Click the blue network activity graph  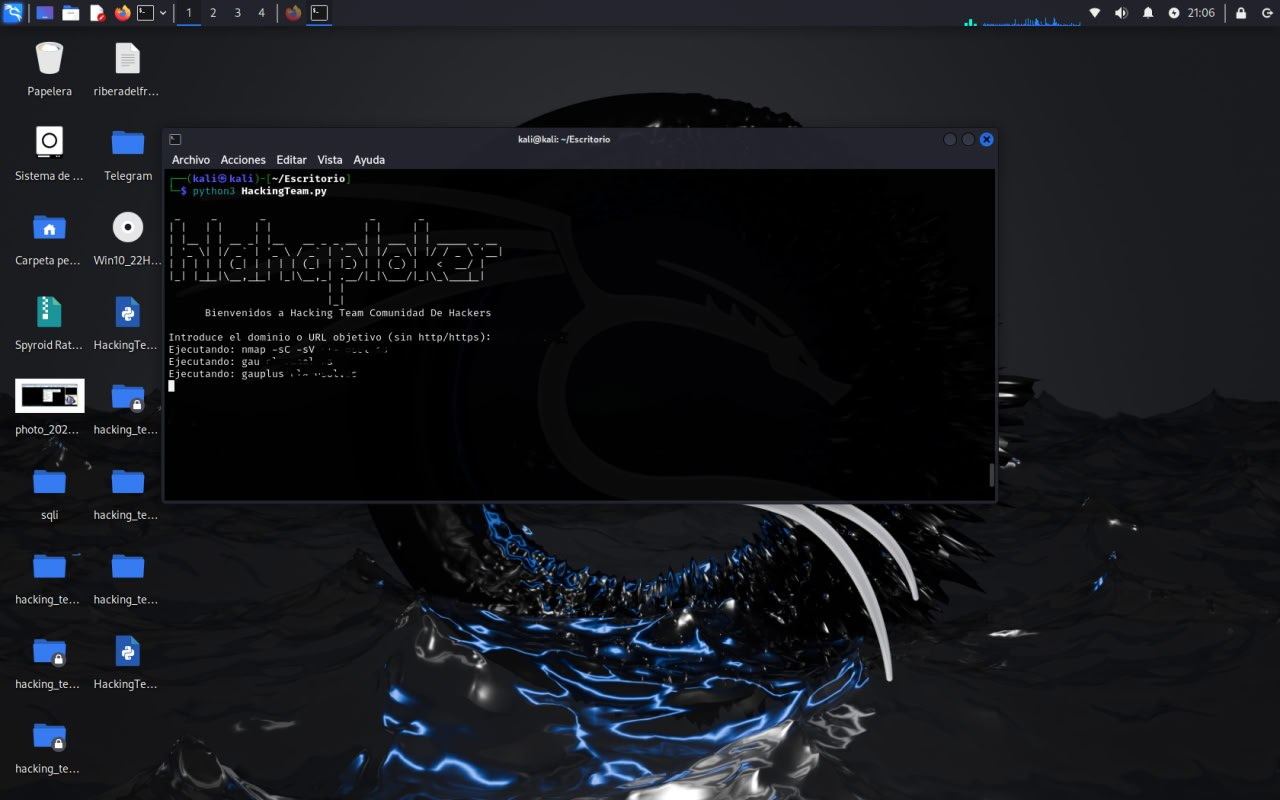[x=1032, y=20]
